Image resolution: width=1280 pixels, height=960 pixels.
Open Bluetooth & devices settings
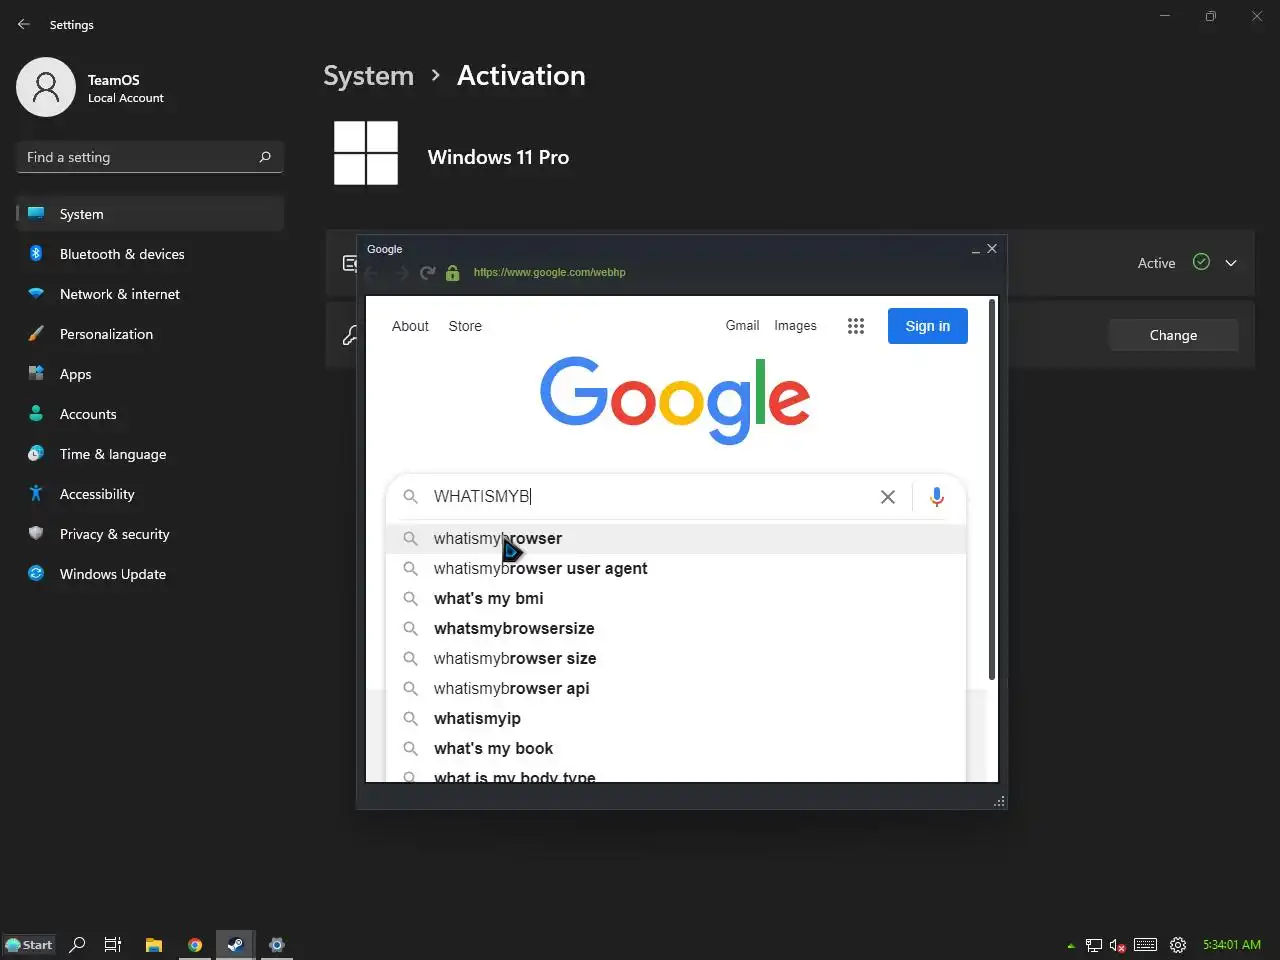click(150, 254)
